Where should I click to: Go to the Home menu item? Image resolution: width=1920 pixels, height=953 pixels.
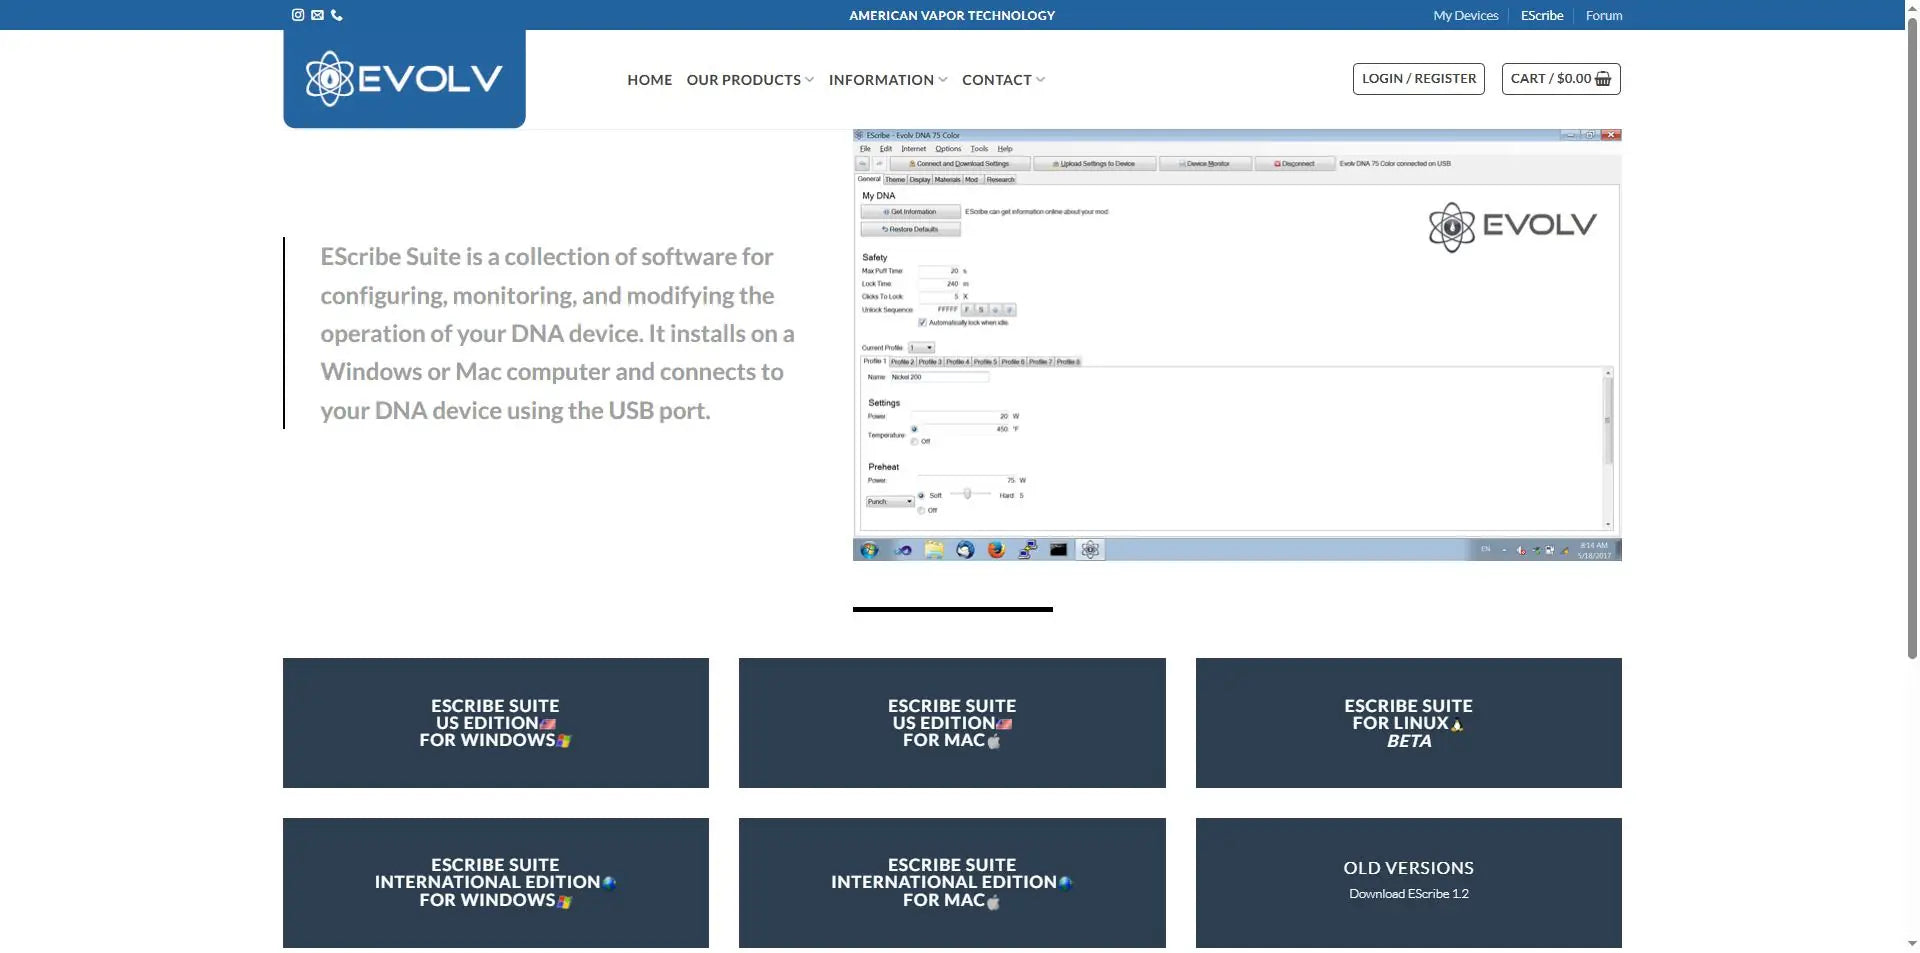click(649, 80)
